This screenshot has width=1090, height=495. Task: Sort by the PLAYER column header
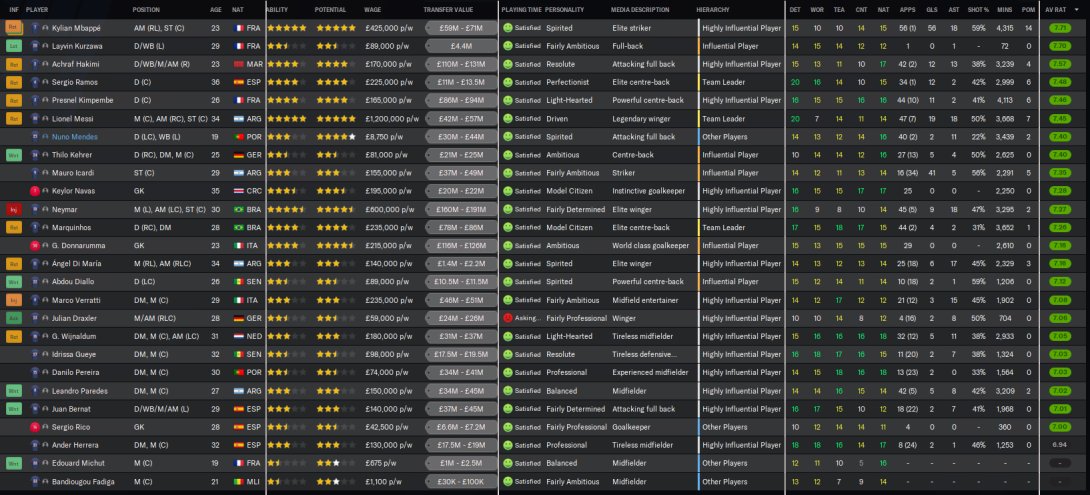(37, 10)
